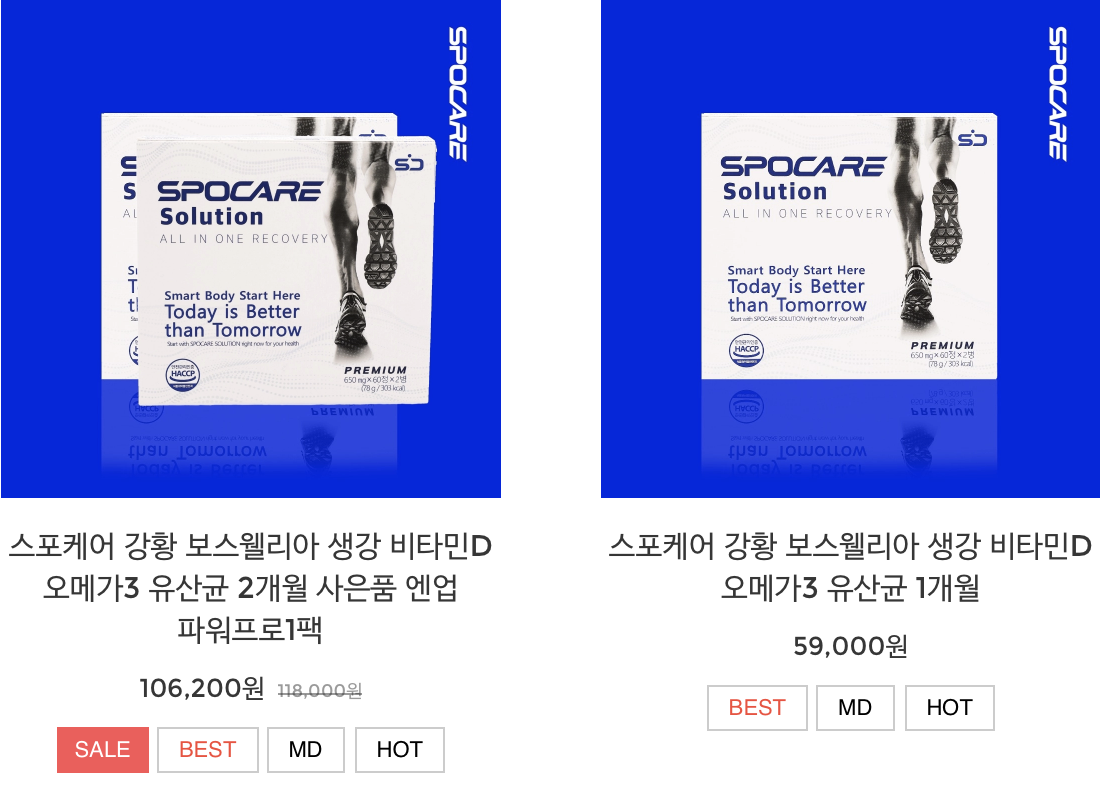Select the crossed-out 118,000원 original price
Screen dimensions: 1100x802
320,691
